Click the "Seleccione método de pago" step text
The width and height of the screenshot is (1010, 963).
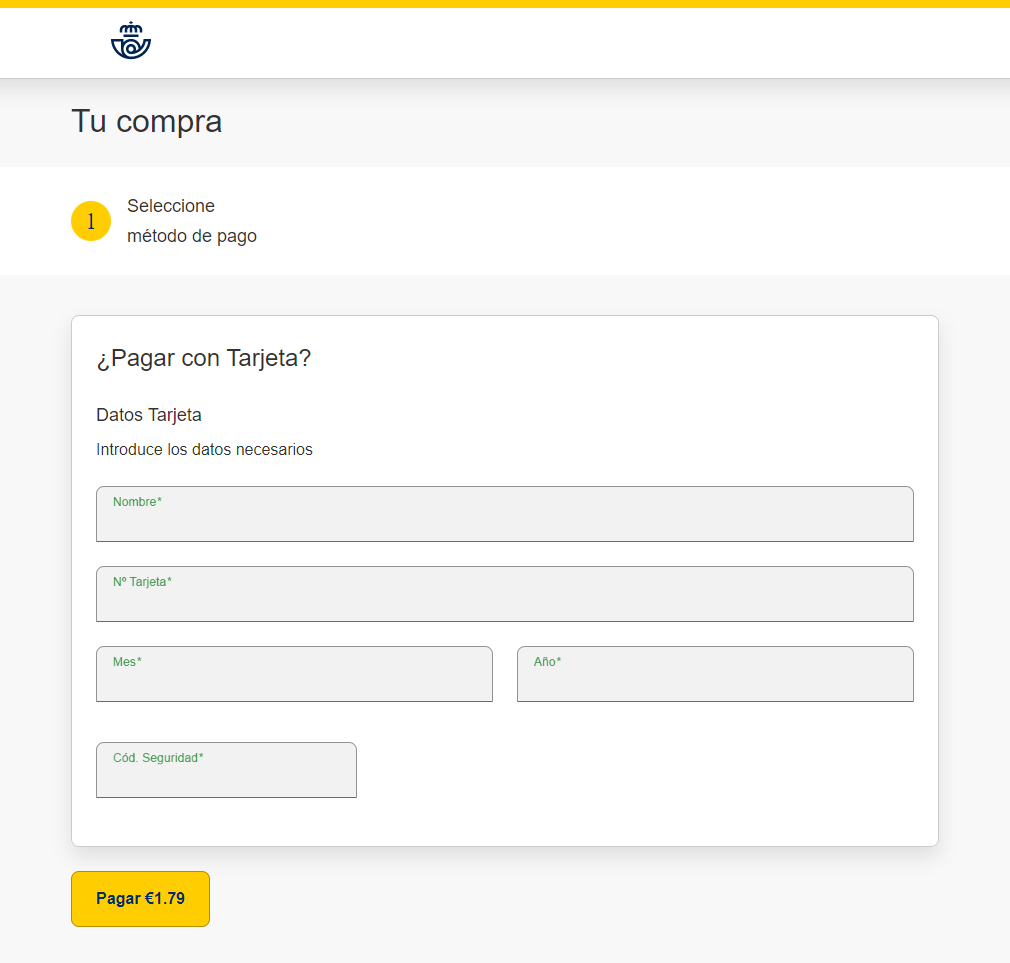pos(191,221)
